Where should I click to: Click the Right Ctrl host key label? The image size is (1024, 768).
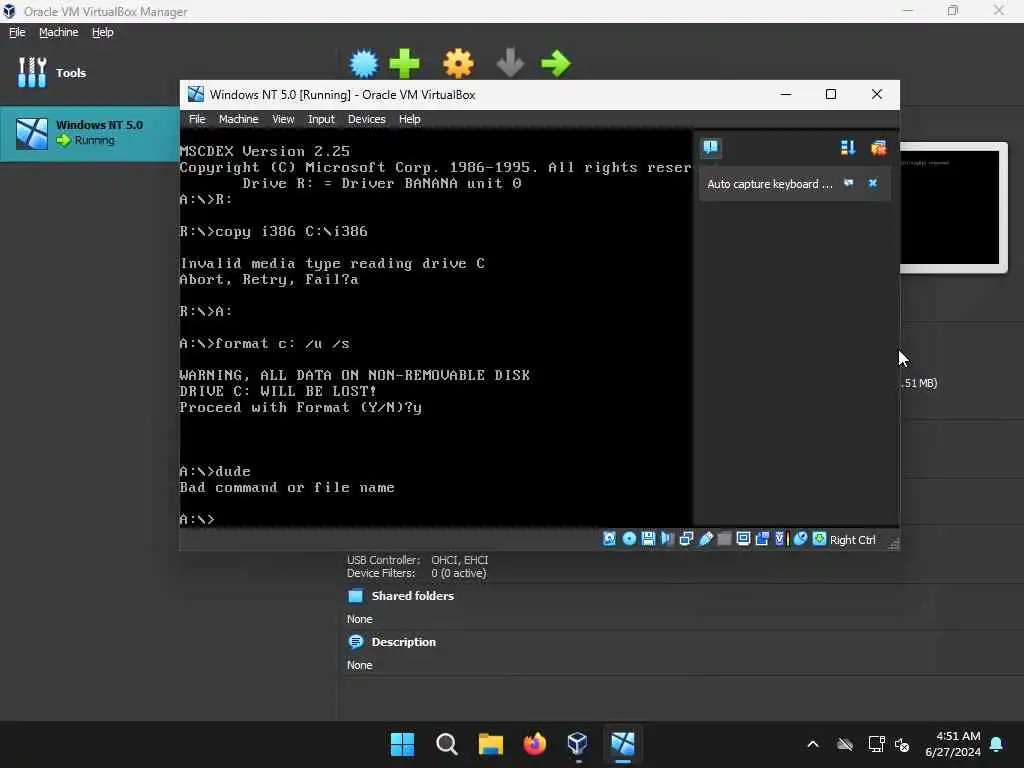853,540
